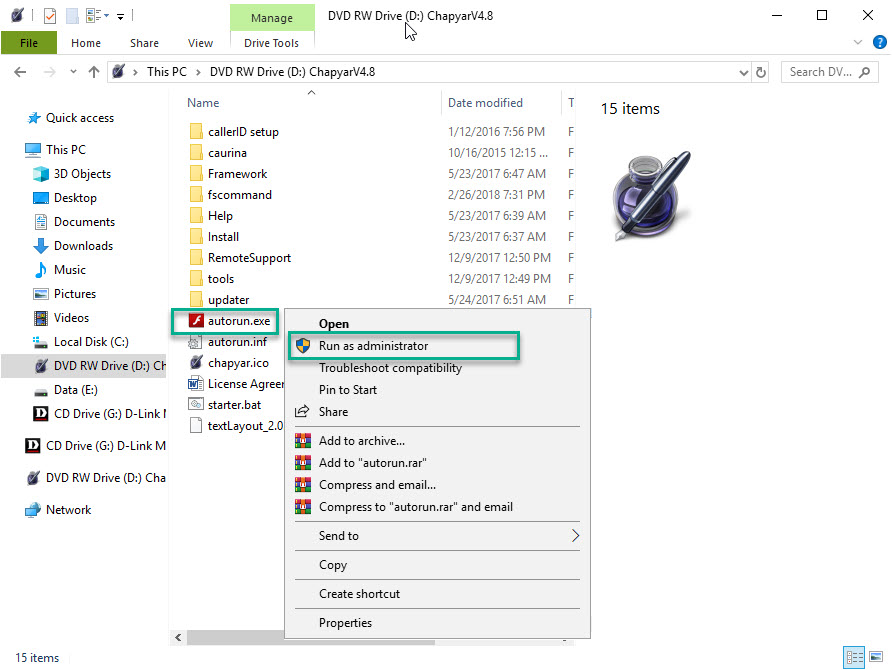Select the caurina folder icon
The height and width of the screenshot is (670, 892).
(x=196, y=152)
